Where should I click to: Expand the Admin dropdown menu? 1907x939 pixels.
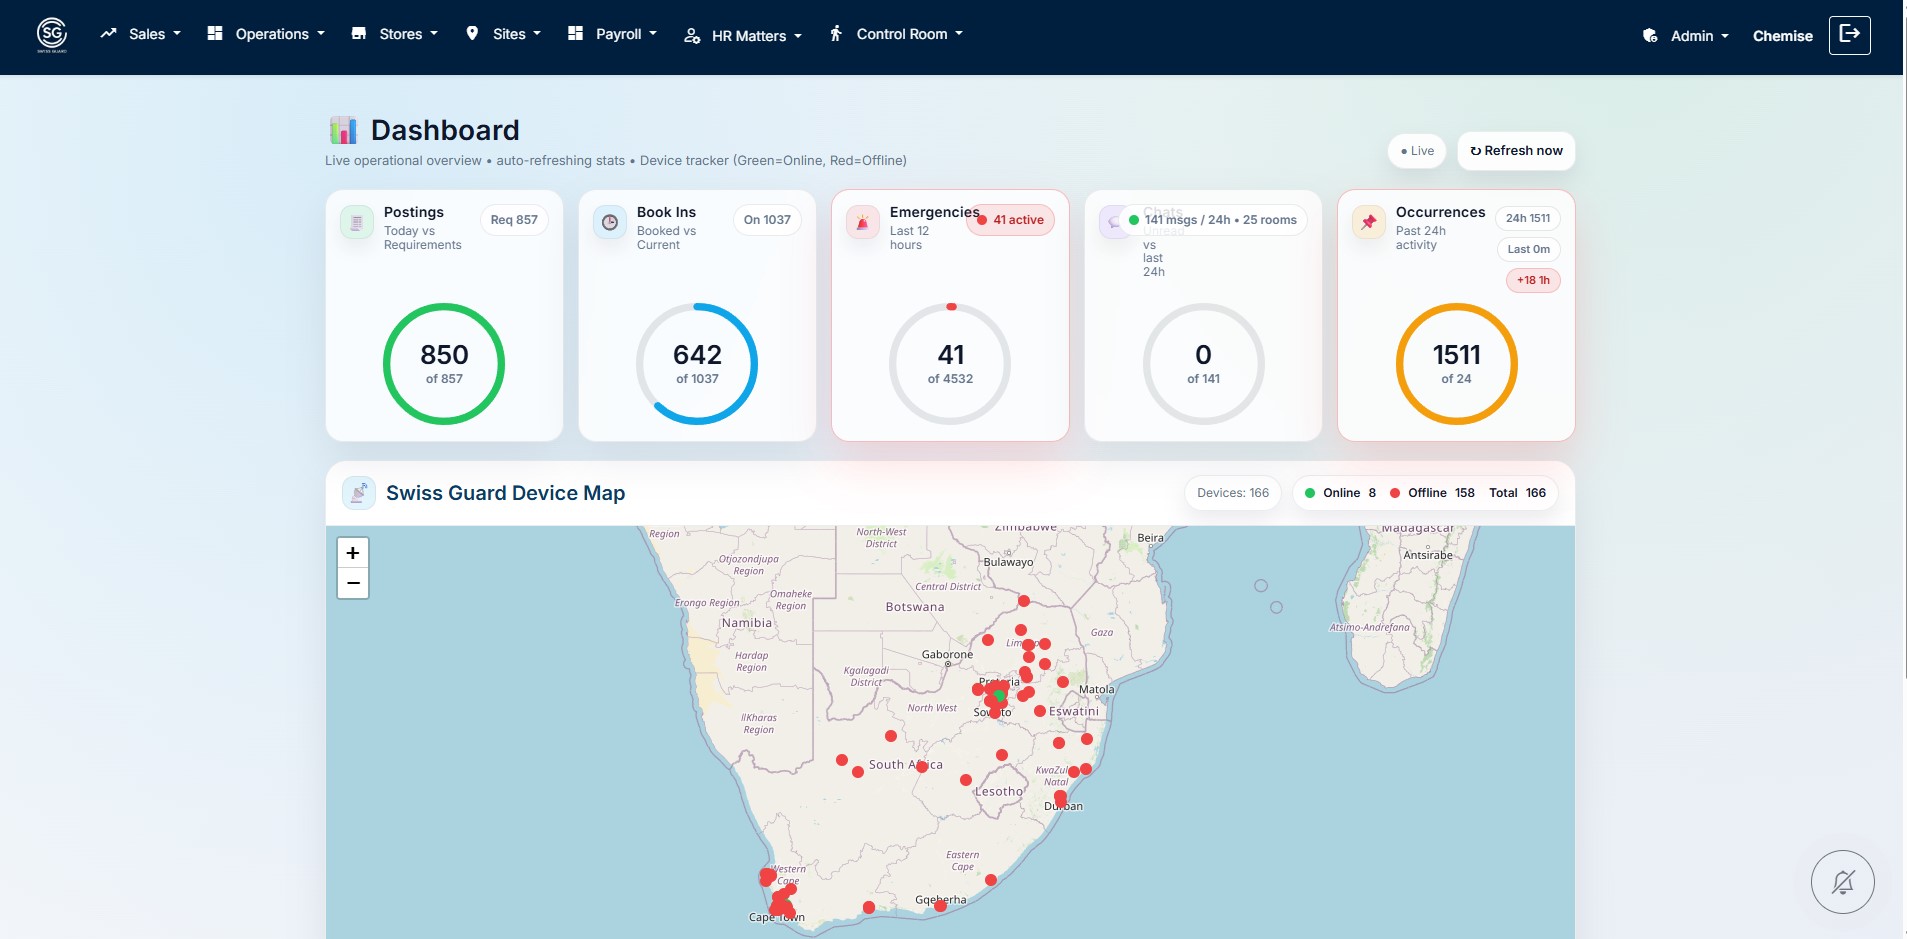click(x=1690, y=34)
